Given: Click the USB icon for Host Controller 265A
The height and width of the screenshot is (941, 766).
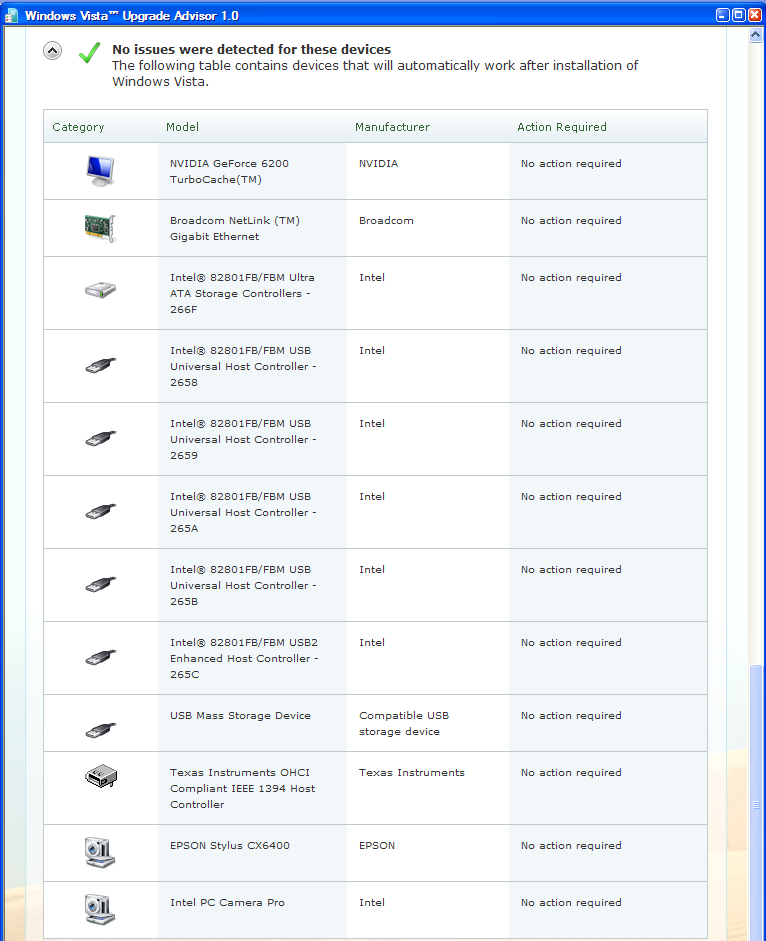Looking at the screenshot, I should click(x=100, y=511).
